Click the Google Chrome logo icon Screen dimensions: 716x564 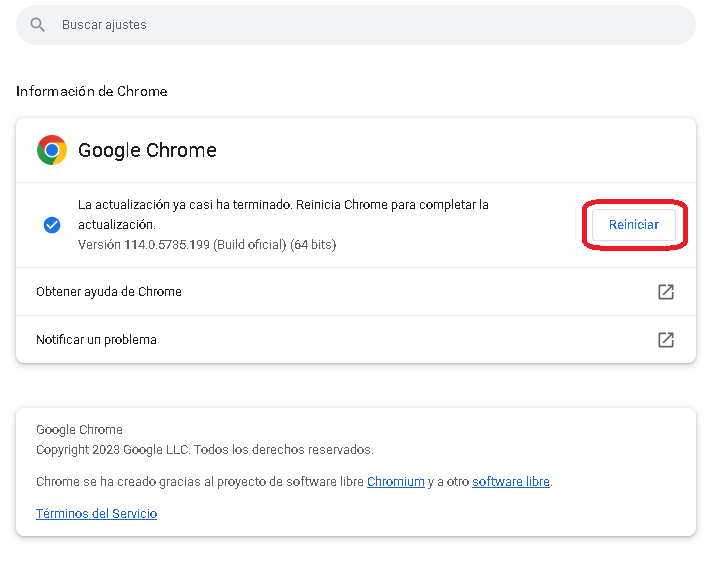(x=52, y=150)
